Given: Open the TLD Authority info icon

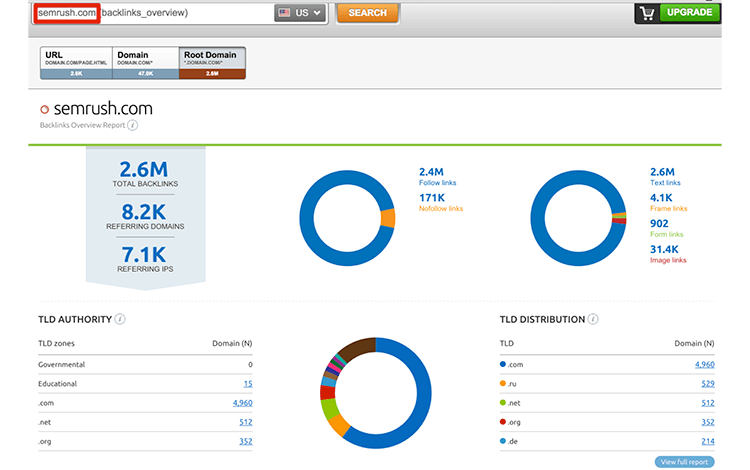Looking at the screenshot, I should pyautogui.click(x=120, y=319).
